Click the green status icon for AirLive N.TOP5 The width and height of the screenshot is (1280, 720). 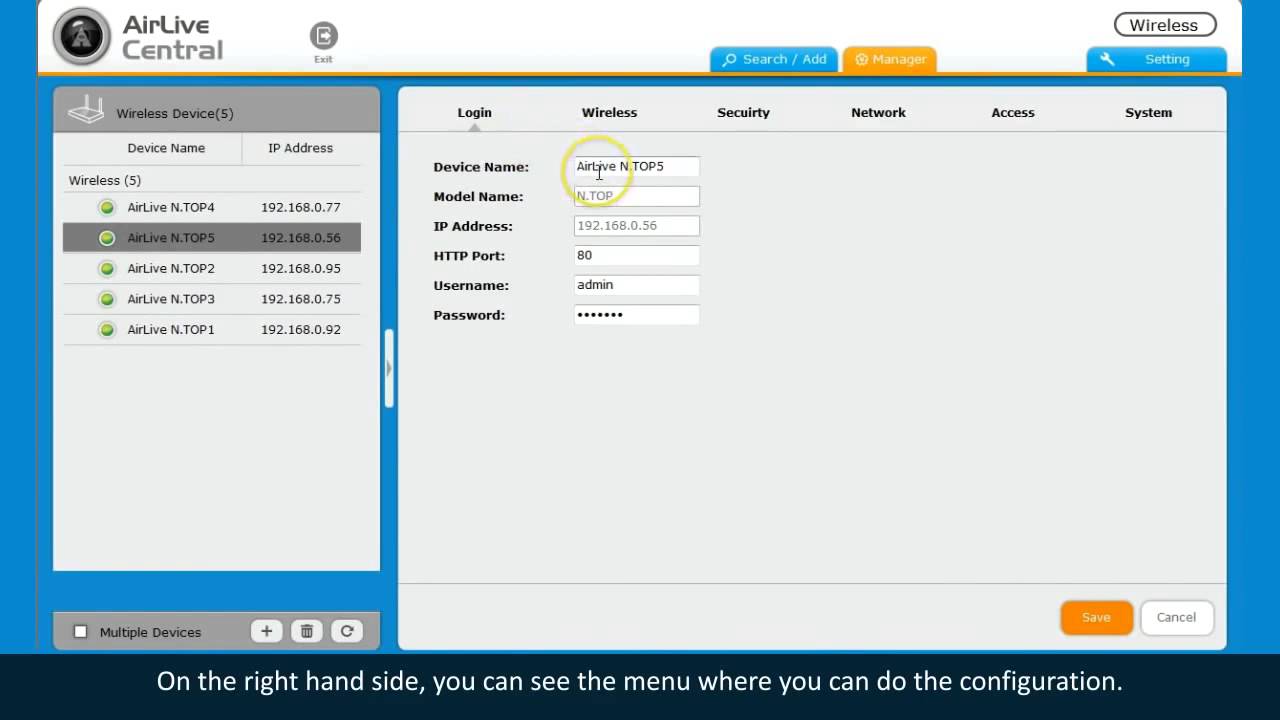pos(107,238)
